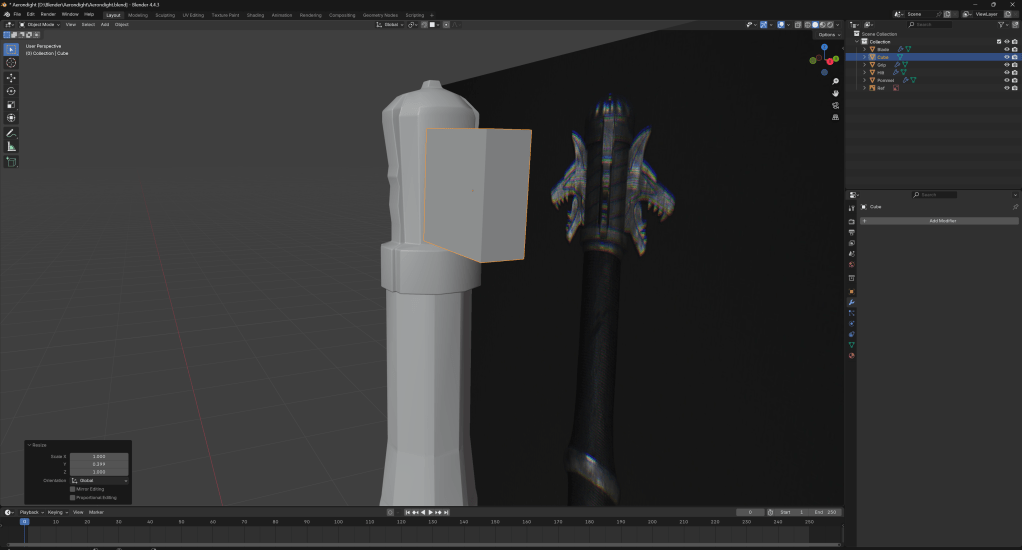The height and width of the screenshot is (550, 1022).
Task: Select the Measure tool
Action: pos(11,147)
